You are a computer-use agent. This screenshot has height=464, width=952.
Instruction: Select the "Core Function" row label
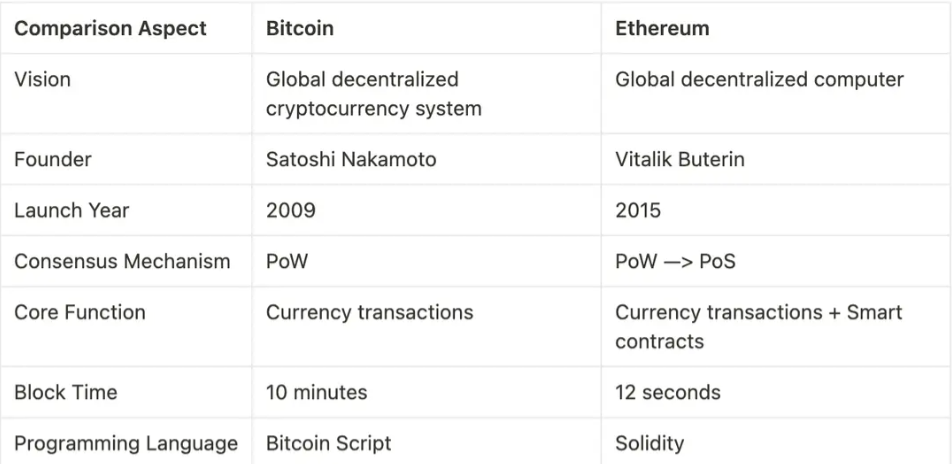tap(80, 312)
